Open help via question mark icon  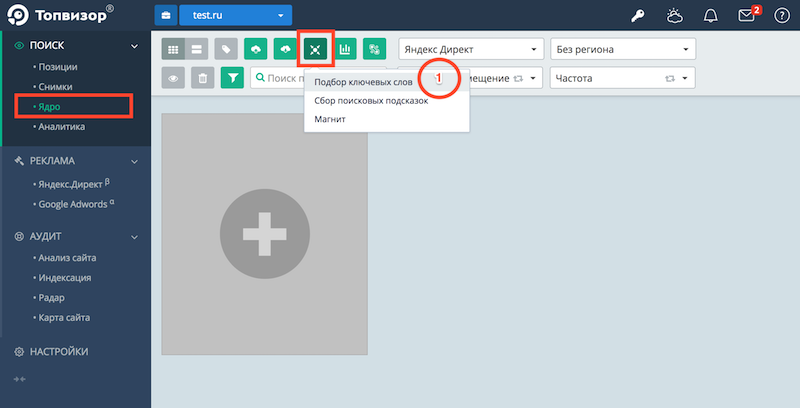[781, 16]
